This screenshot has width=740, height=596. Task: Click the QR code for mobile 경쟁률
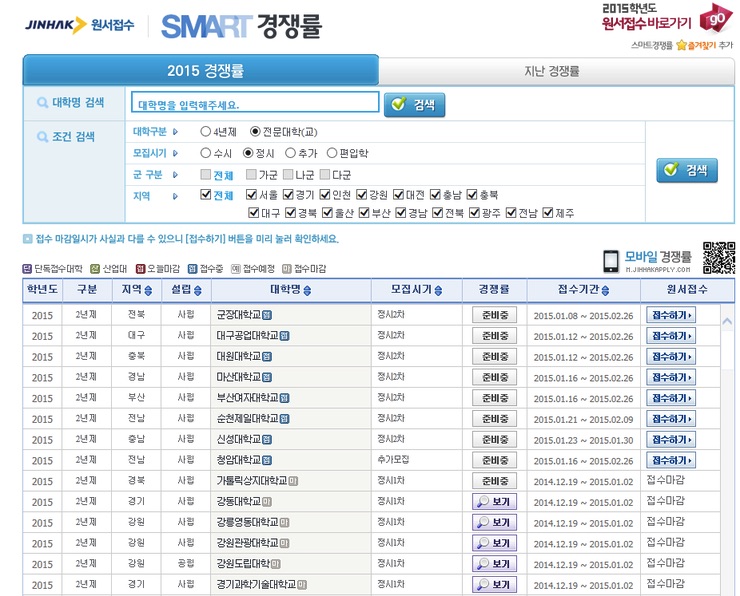[x=718, y=258]
